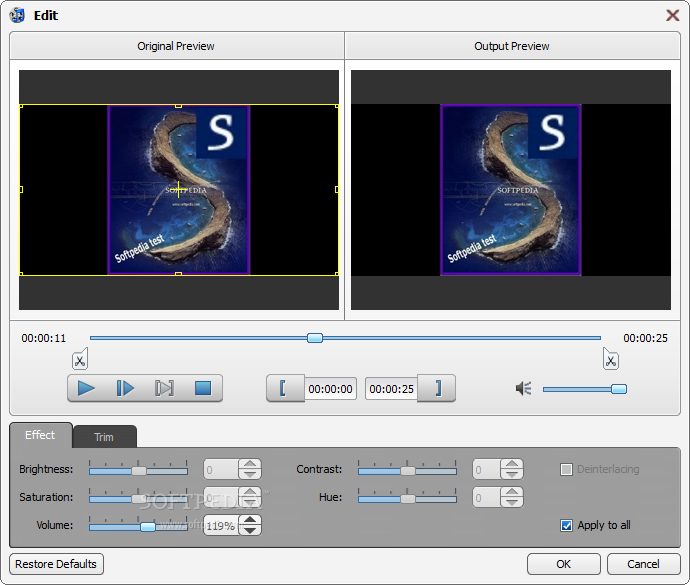Click the Play button
This screenshot has width=690, height=585.
coord(86,389)
